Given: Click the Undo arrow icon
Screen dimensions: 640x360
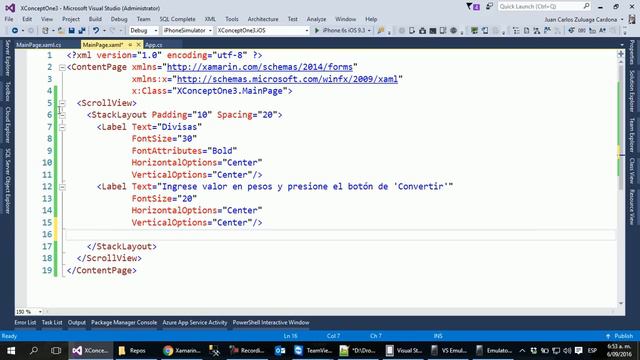Looking at the screenshot, I should click(96, 31).
